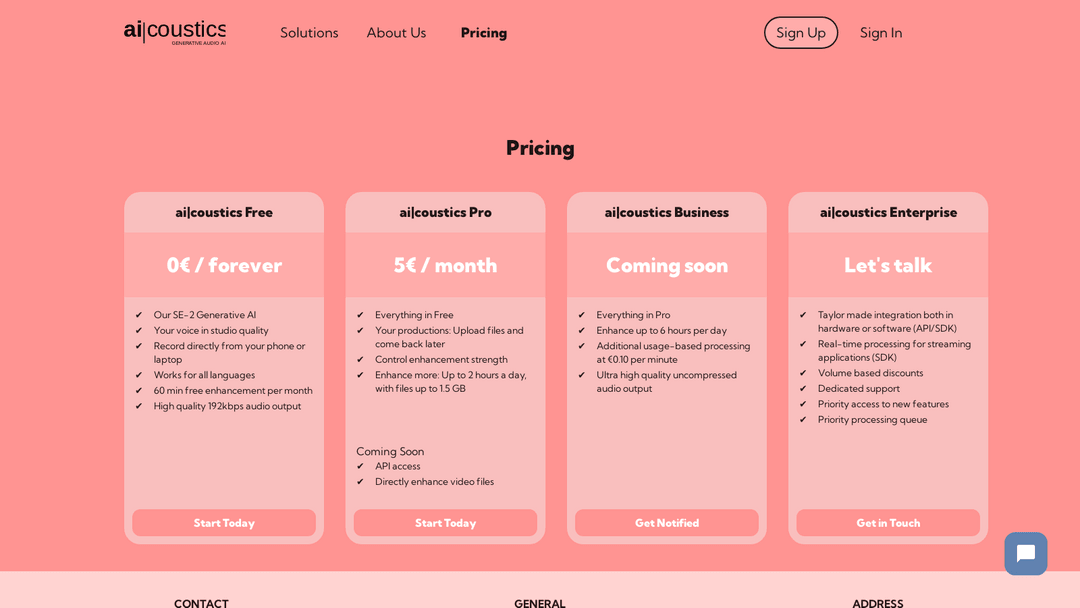Click the Sign Up button
Viewport: 1080px width, 608px height.
pos(801,33)
